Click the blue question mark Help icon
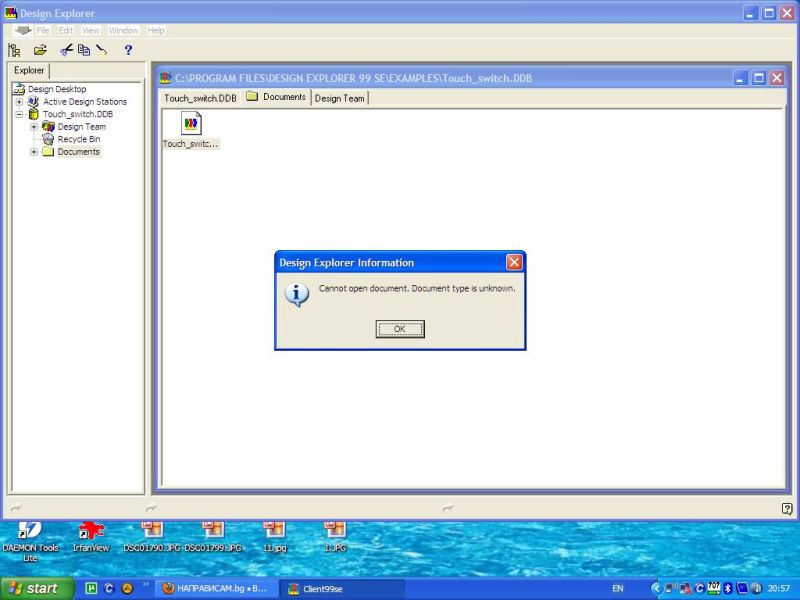This screenshot has width=800, height=600. tap(128, 50)
